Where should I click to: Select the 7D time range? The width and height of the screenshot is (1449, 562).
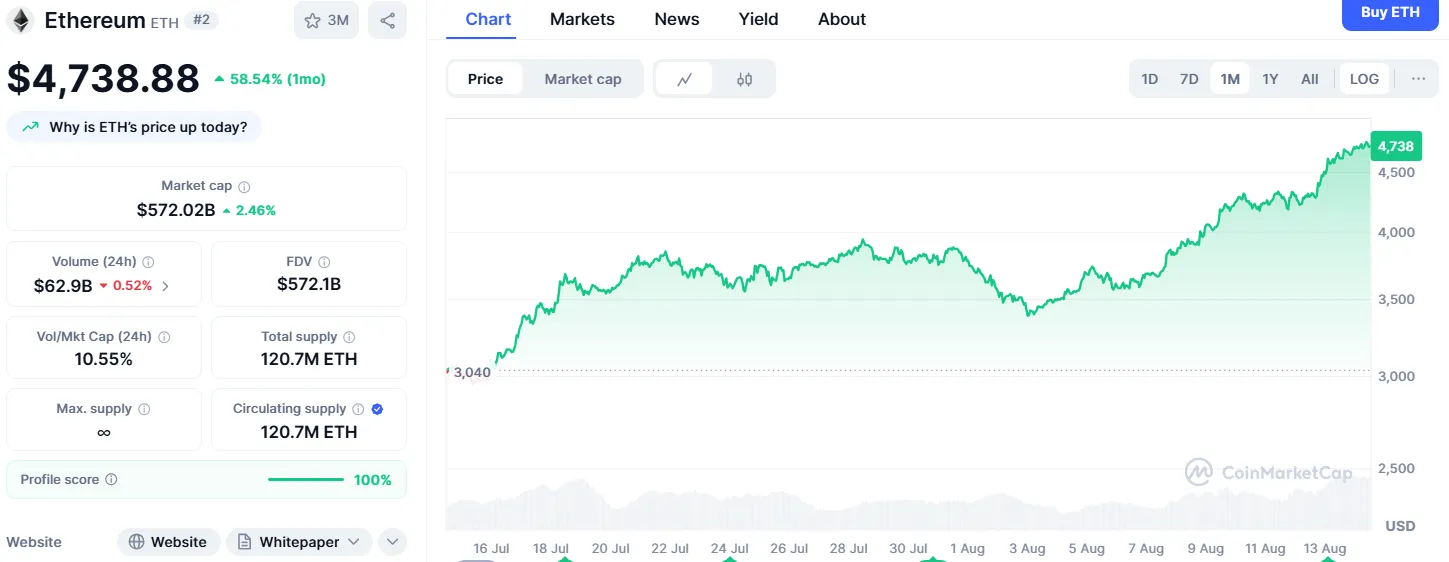1189,79
